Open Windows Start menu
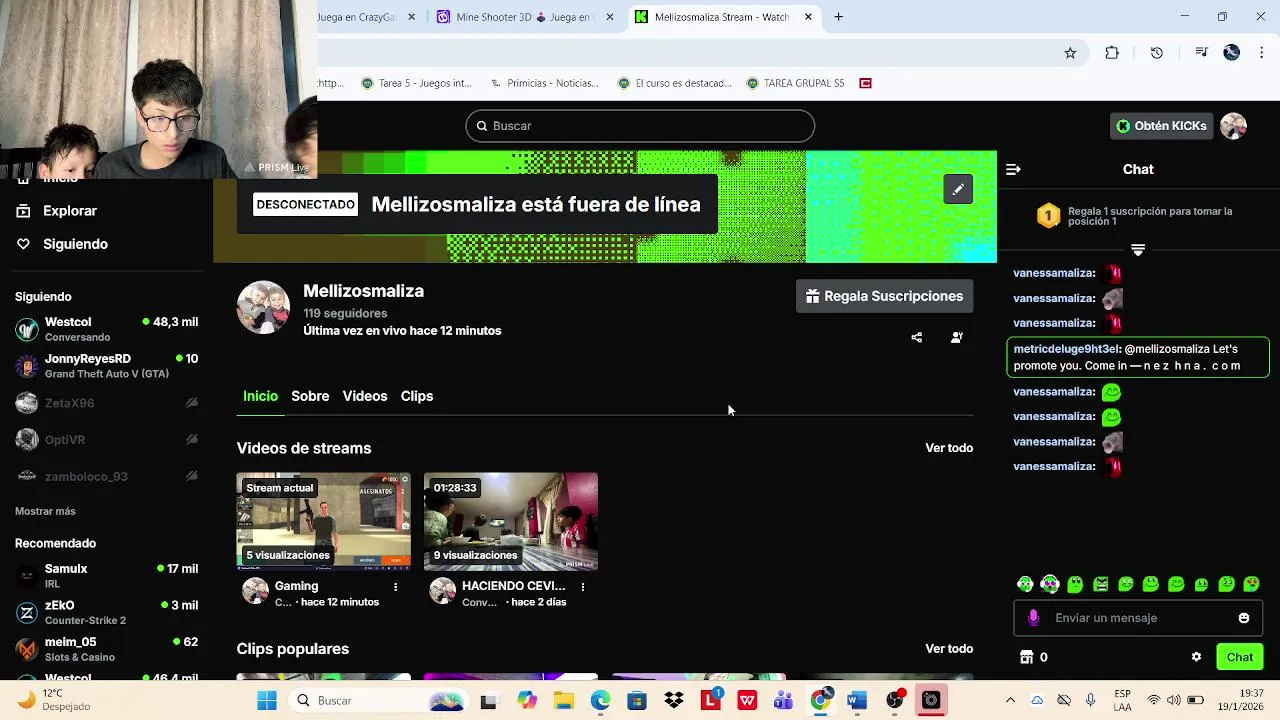Screen dimensions: 1280x720 (x=267, y=701)
